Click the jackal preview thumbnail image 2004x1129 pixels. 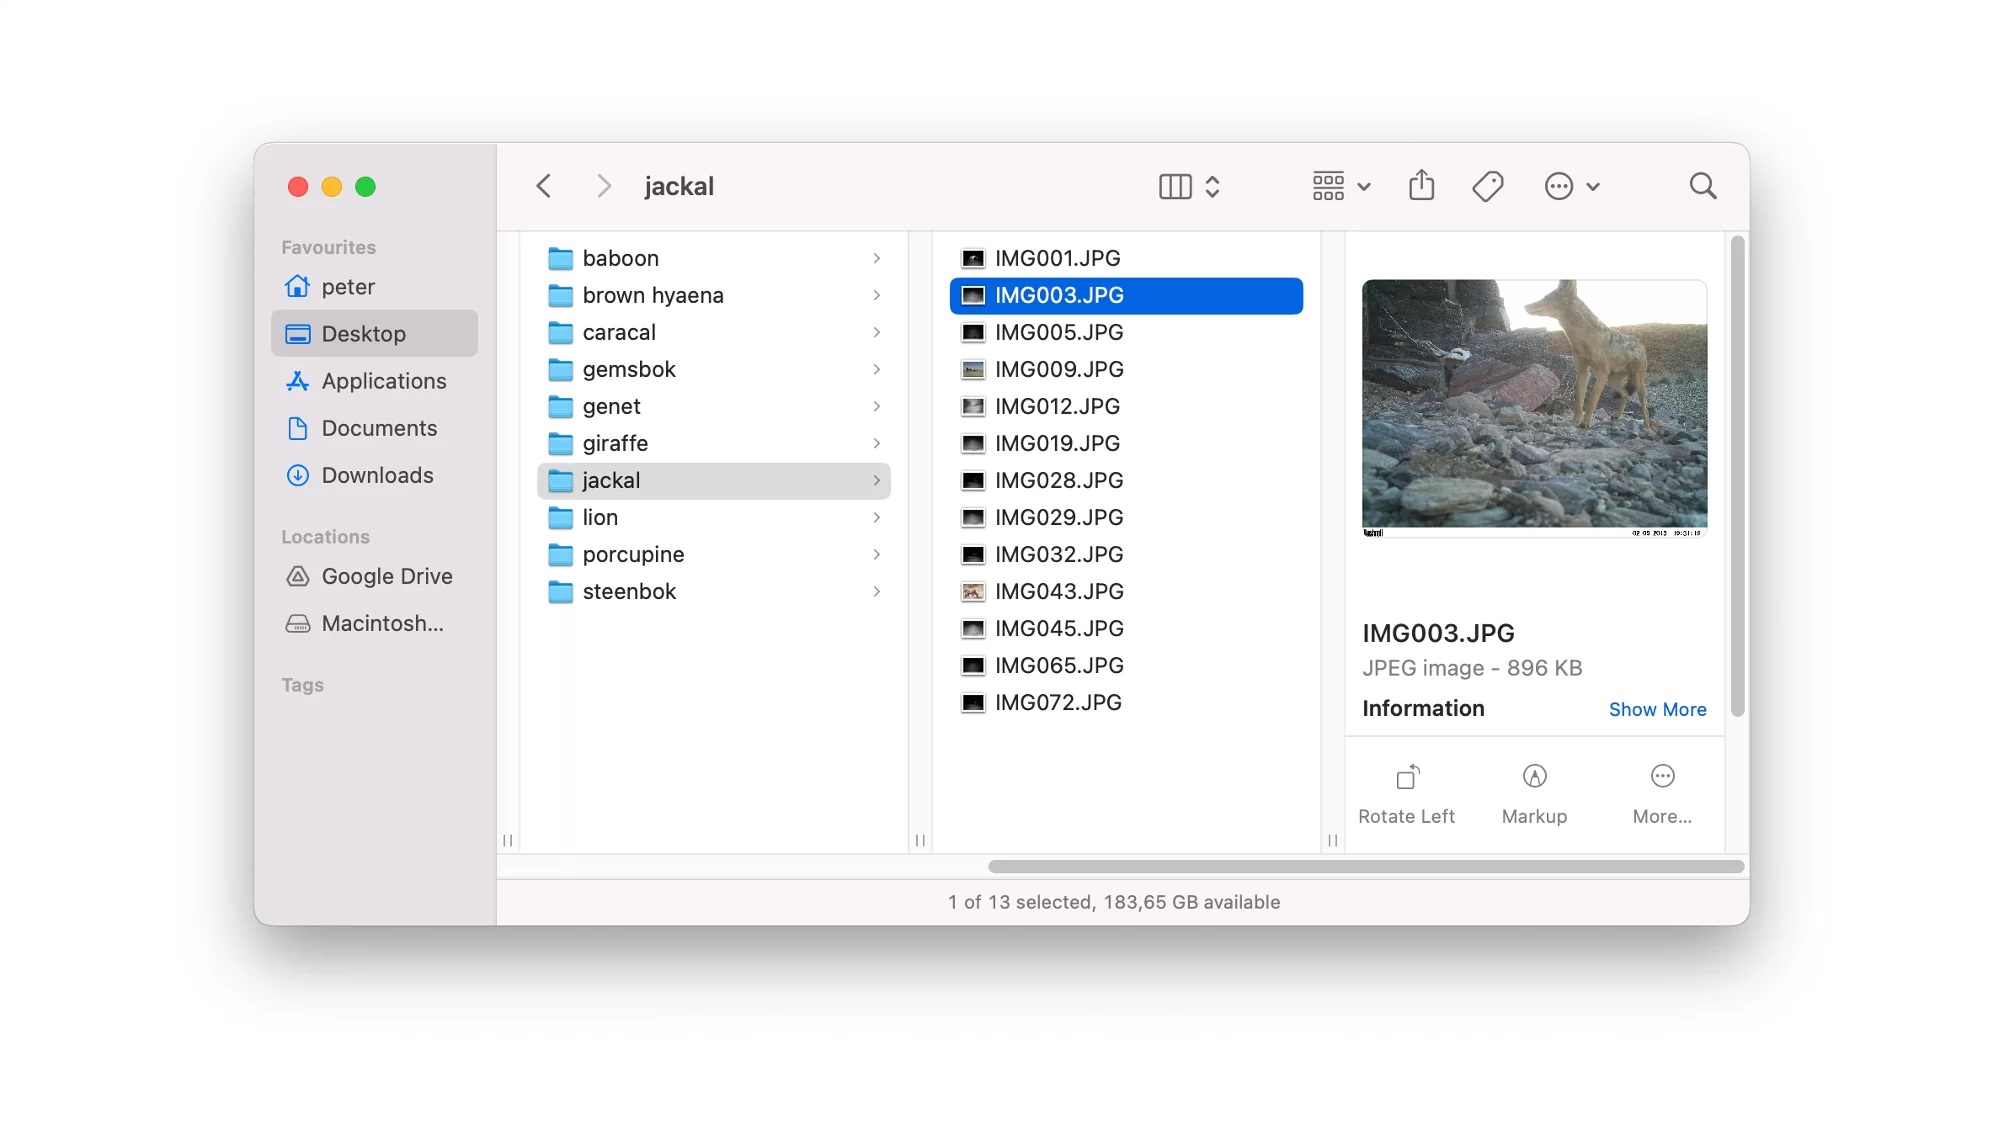pyautogui.click(x=1533, y=407)
